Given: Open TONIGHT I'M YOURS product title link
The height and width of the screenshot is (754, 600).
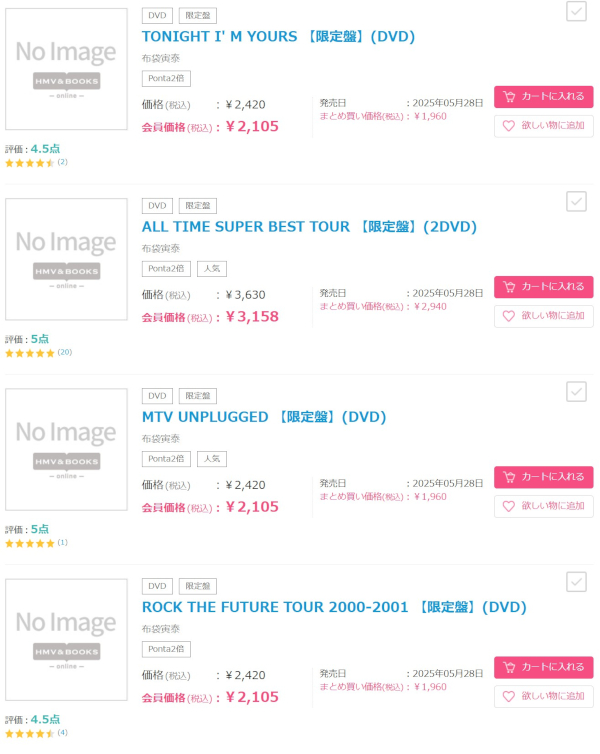Looking at the screenshot, I should (x=278, y=37).
